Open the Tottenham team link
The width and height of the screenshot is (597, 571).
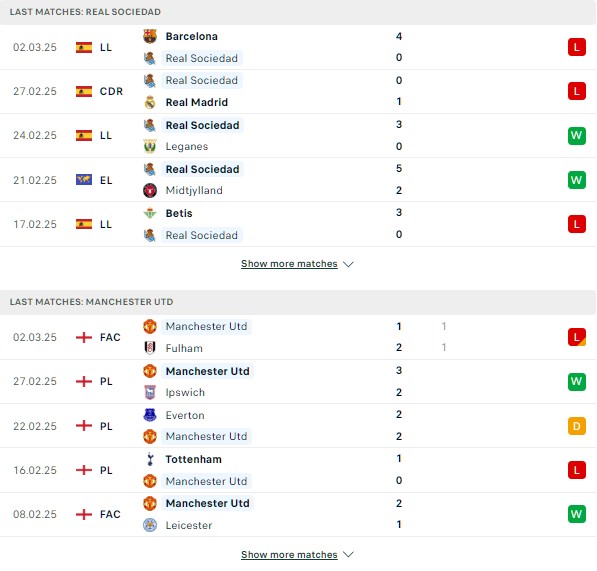point(193,459)
